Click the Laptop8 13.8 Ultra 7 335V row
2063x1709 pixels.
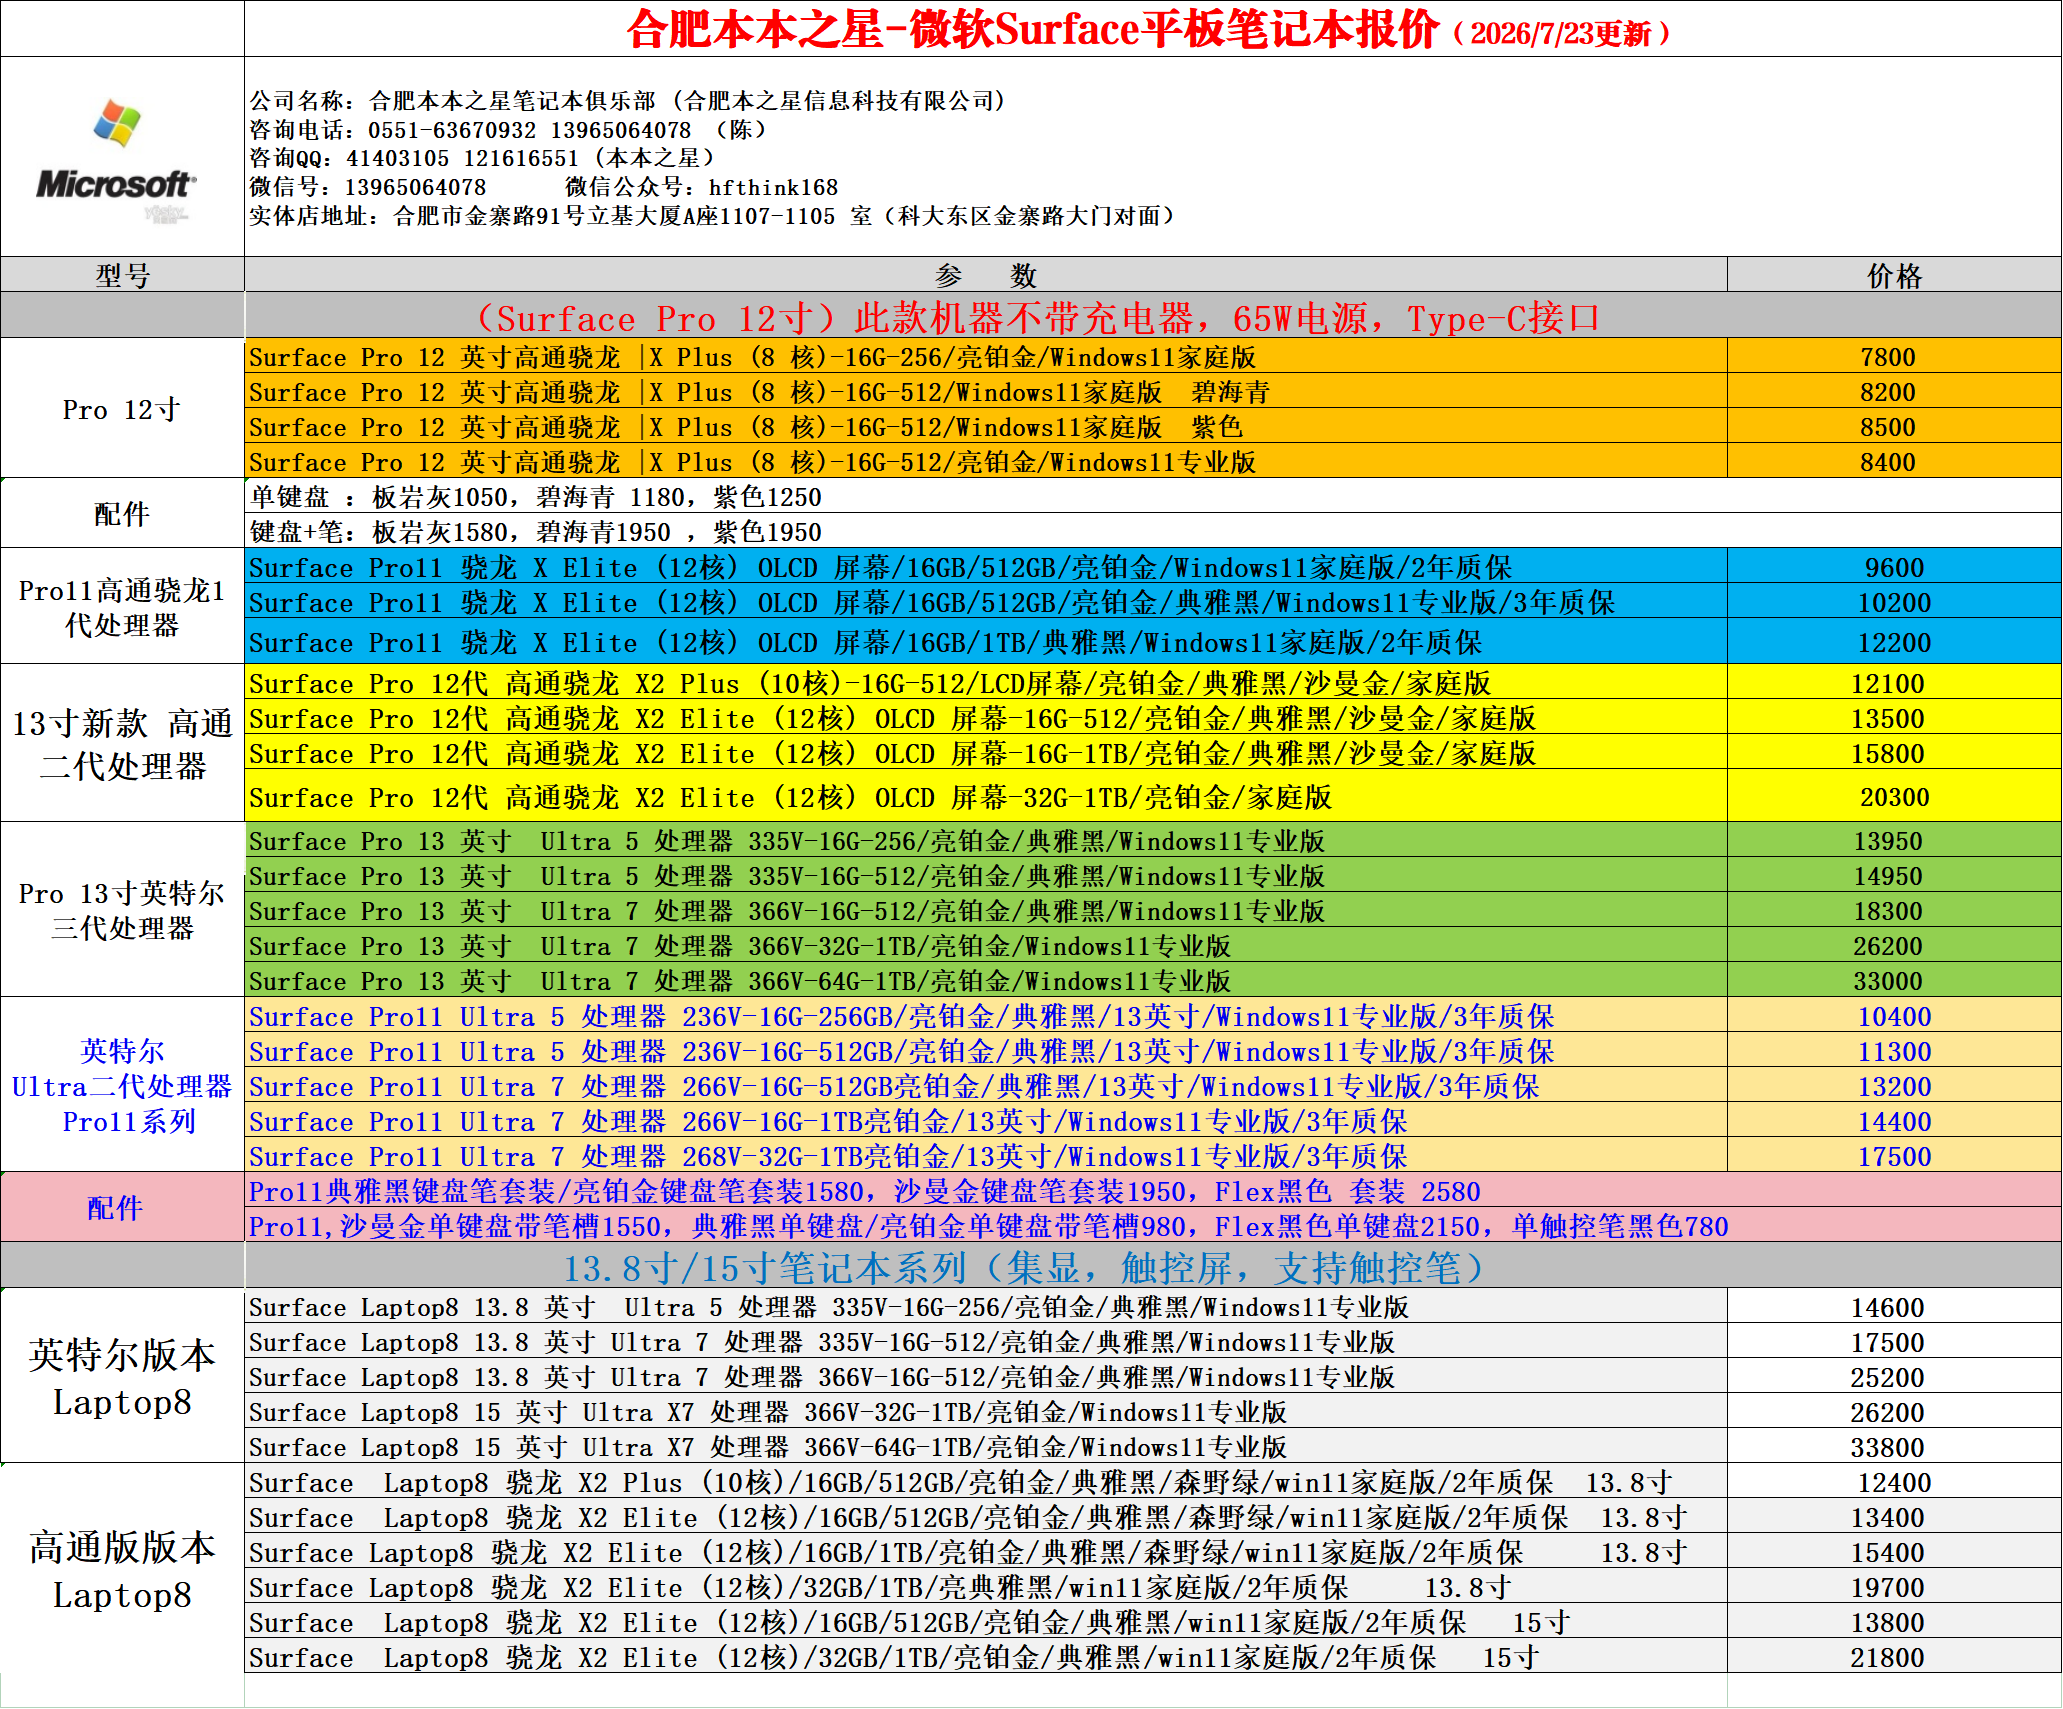coord(986,1342)
